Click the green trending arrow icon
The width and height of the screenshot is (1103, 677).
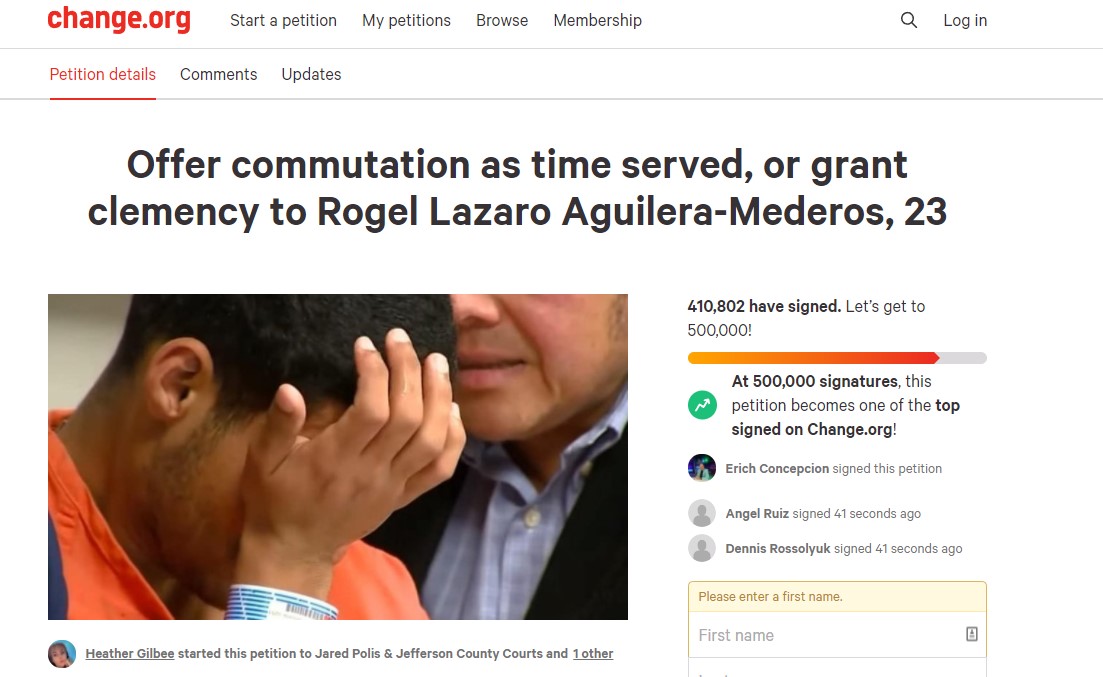[x=702, y=405]
